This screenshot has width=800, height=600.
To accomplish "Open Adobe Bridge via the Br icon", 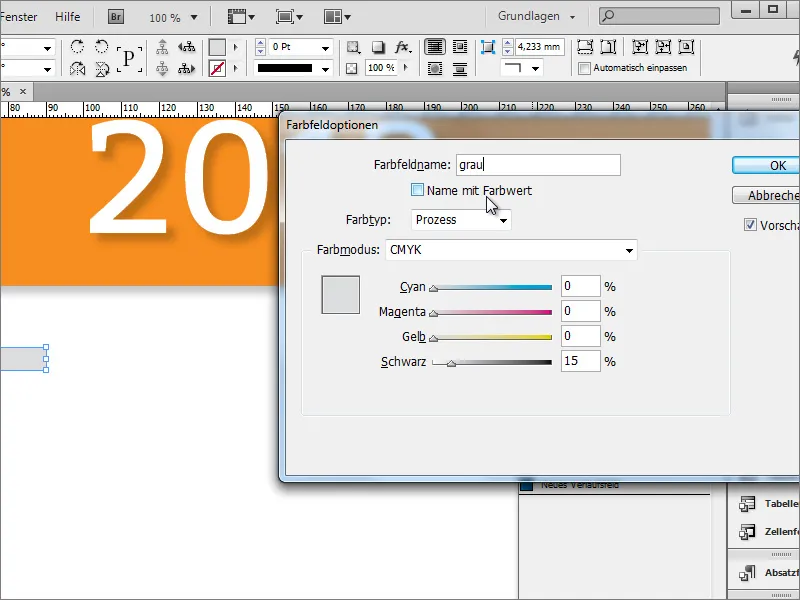I will (116, 17).
